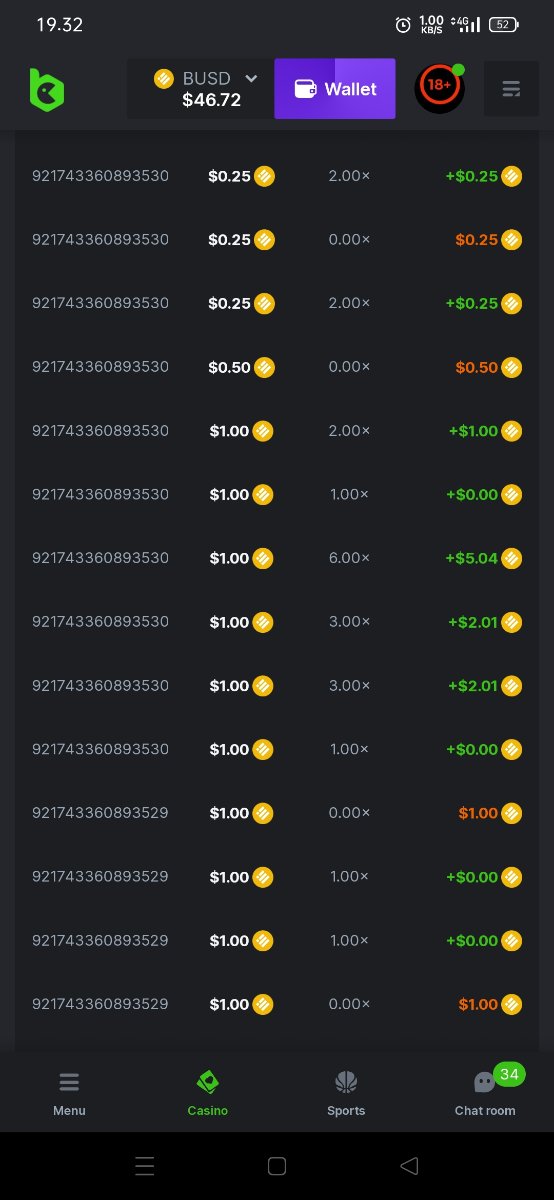Open the Menu tab in bottom bar

click(x=69, y=1092)
